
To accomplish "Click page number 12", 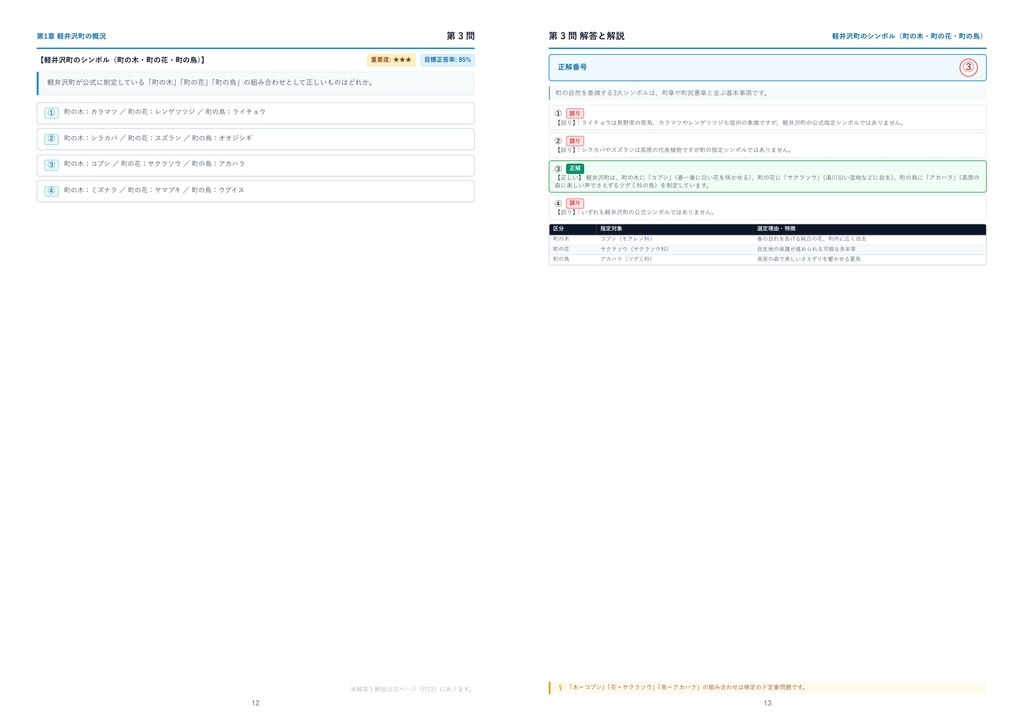I will pos(255,703).
